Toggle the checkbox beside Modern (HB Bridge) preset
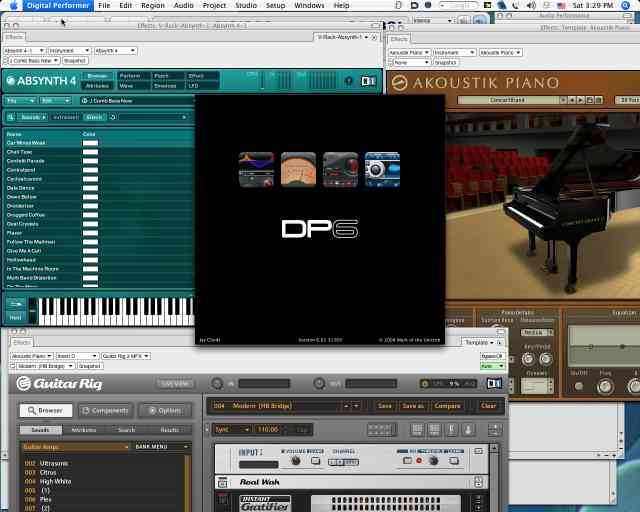 pyautogui.click(x=13, y=366)
